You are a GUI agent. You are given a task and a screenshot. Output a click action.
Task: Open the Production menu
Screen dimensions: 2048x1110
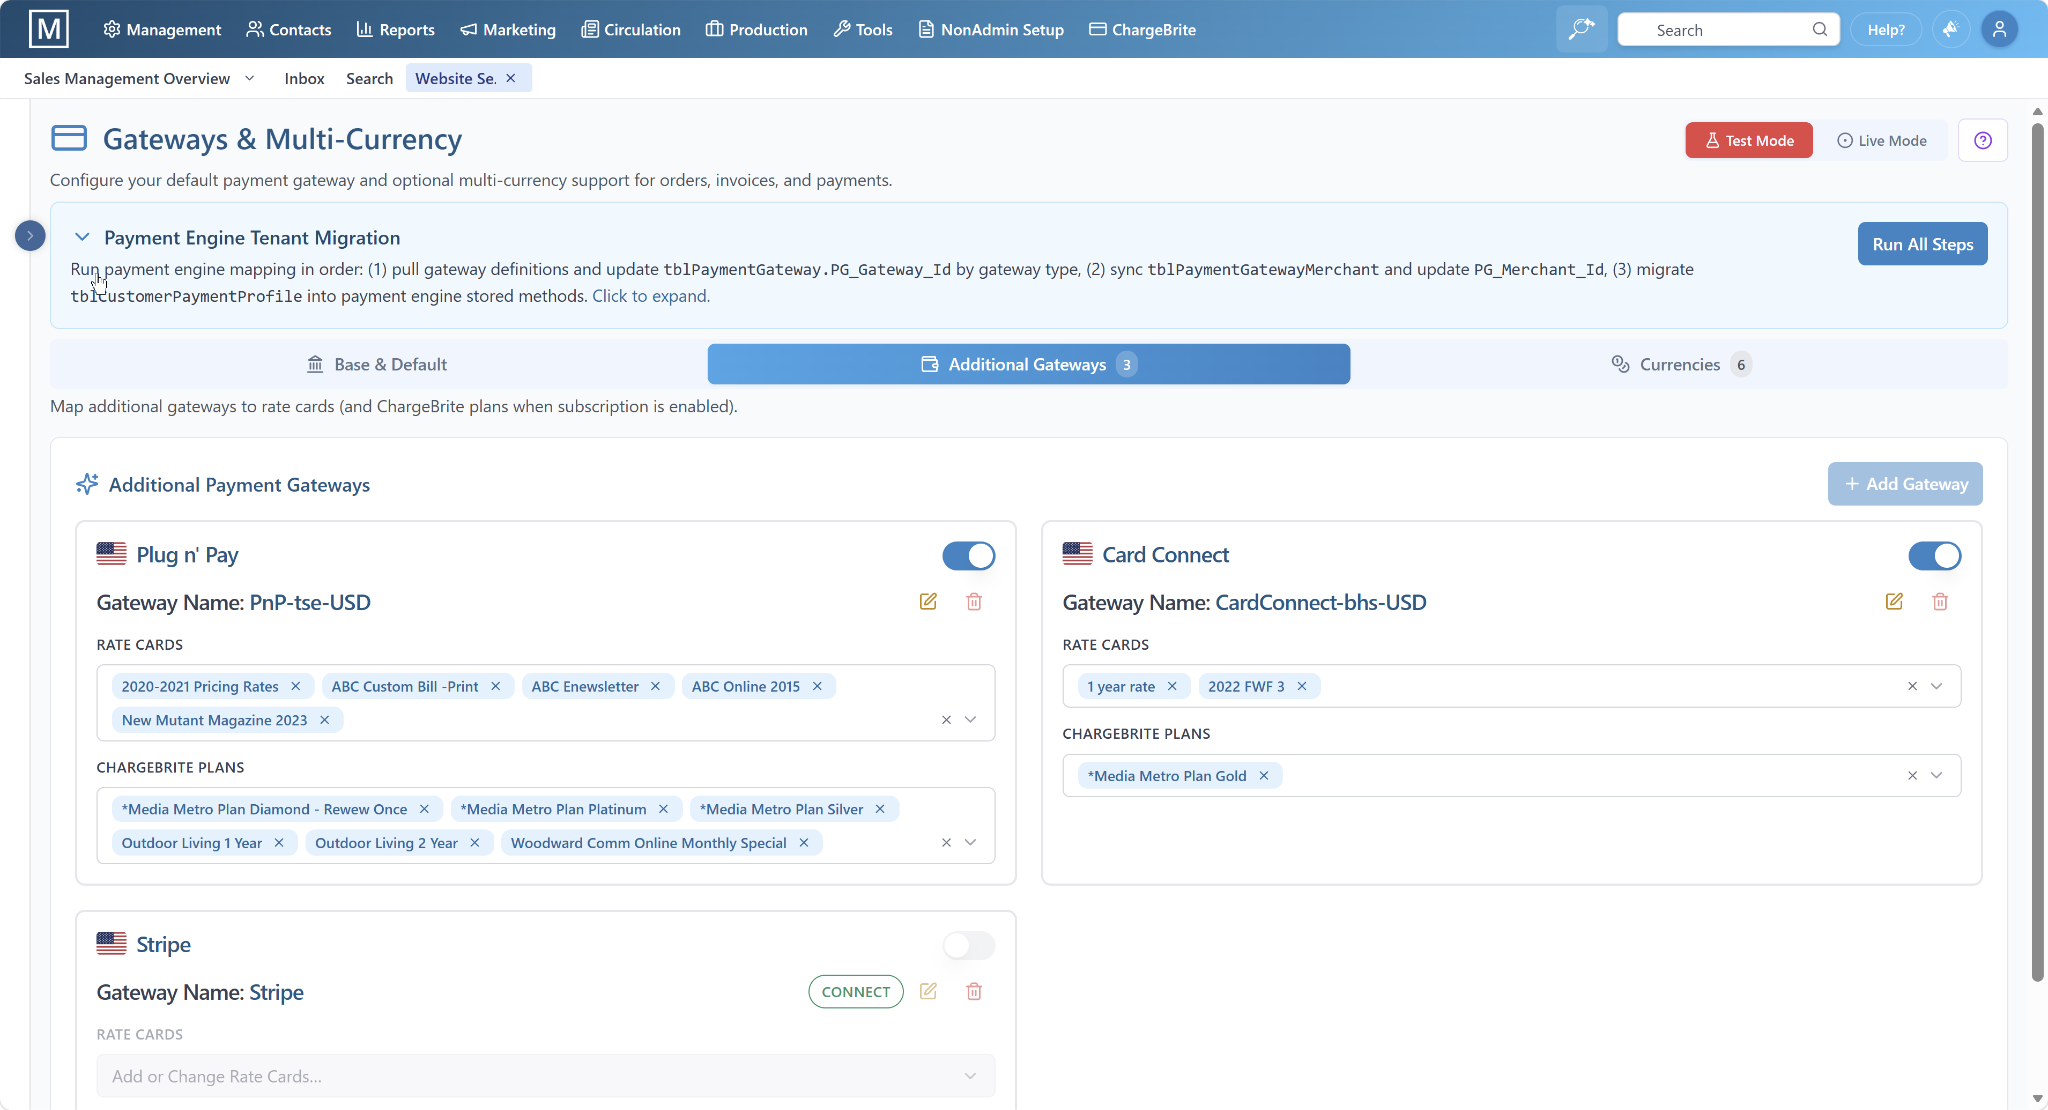click(756, 29)
